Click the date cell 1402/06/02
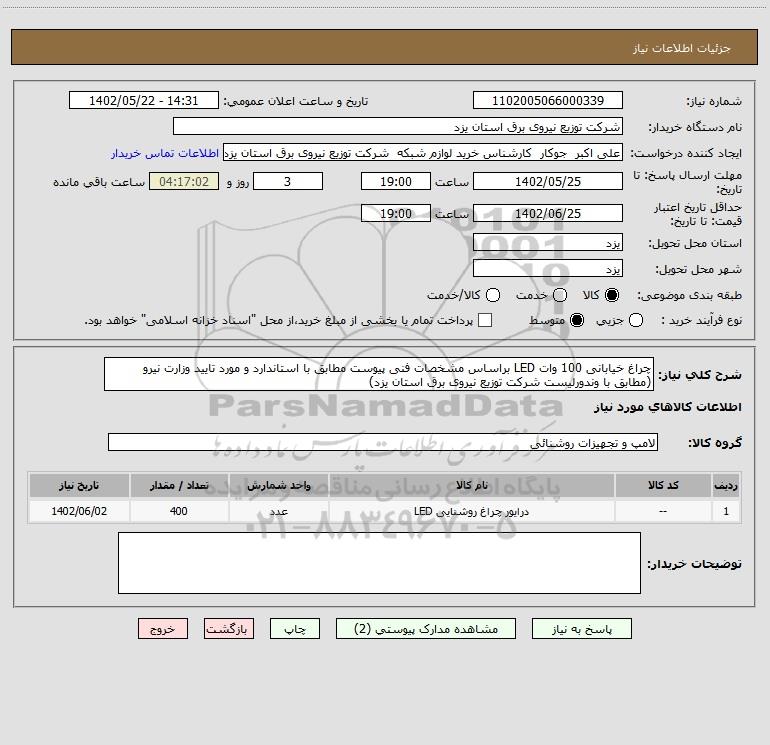This screenshot has height=745, width=770. click(79, 511)
